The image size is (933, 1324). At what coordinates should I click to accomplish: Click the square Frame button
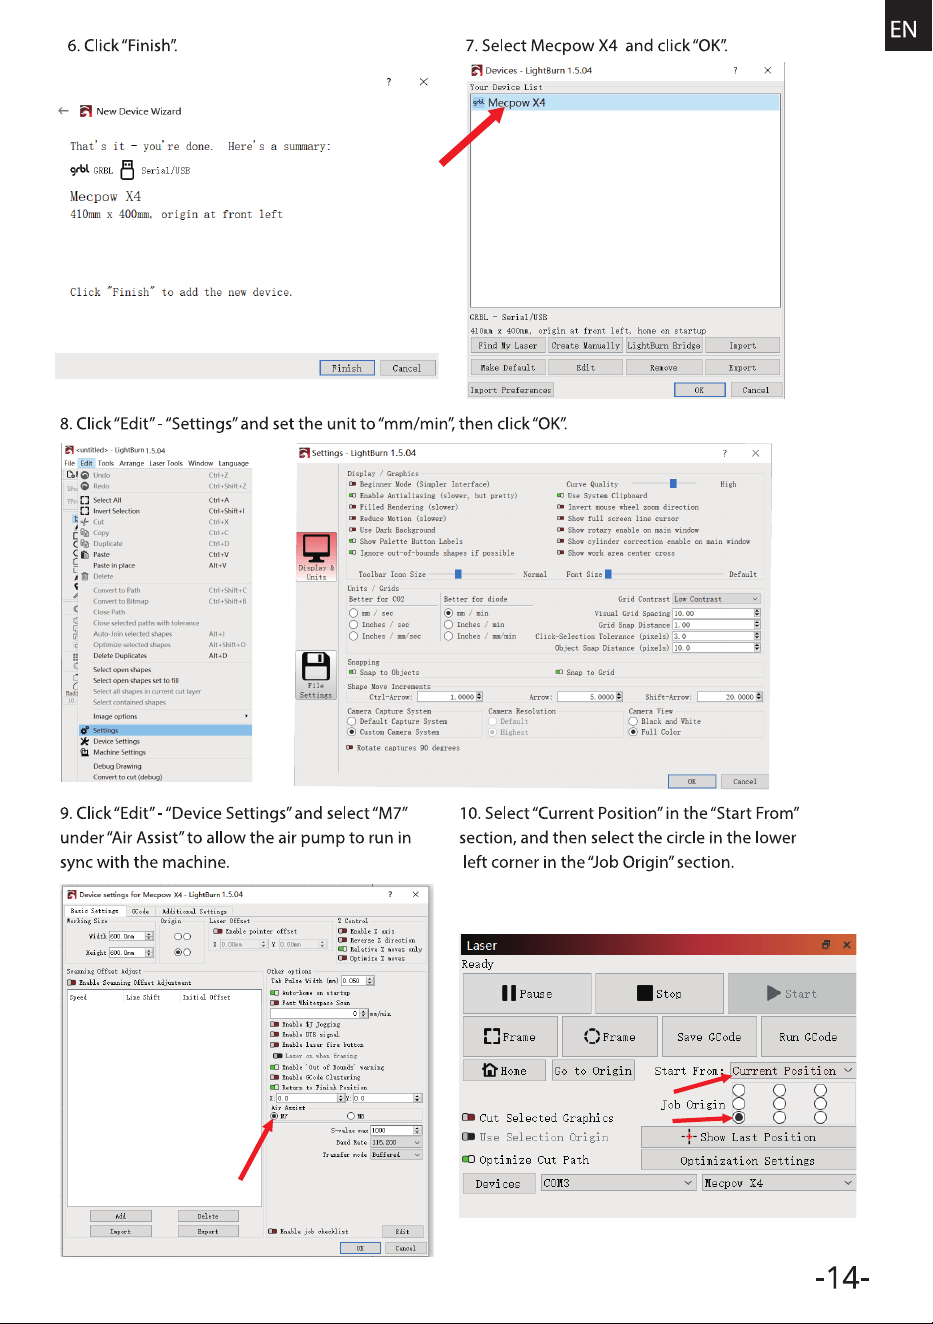pos(509,1037)
